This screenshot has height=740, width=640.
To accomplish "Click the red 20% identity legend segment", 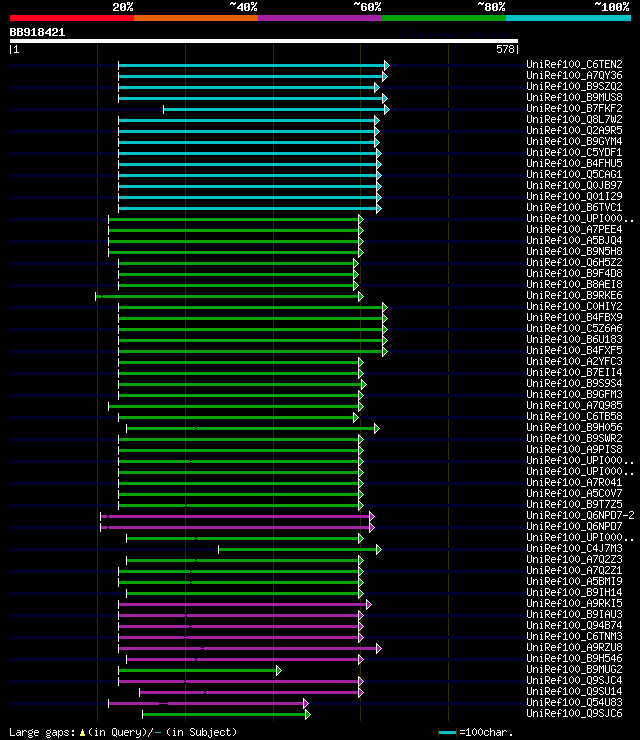I will pos(72,18).
